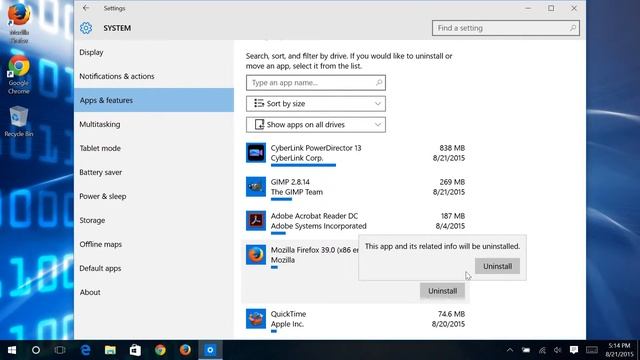Screen dimensions: 640x360
Task: Launch Google Chrome from the taskbar
Action: (160, 350)
